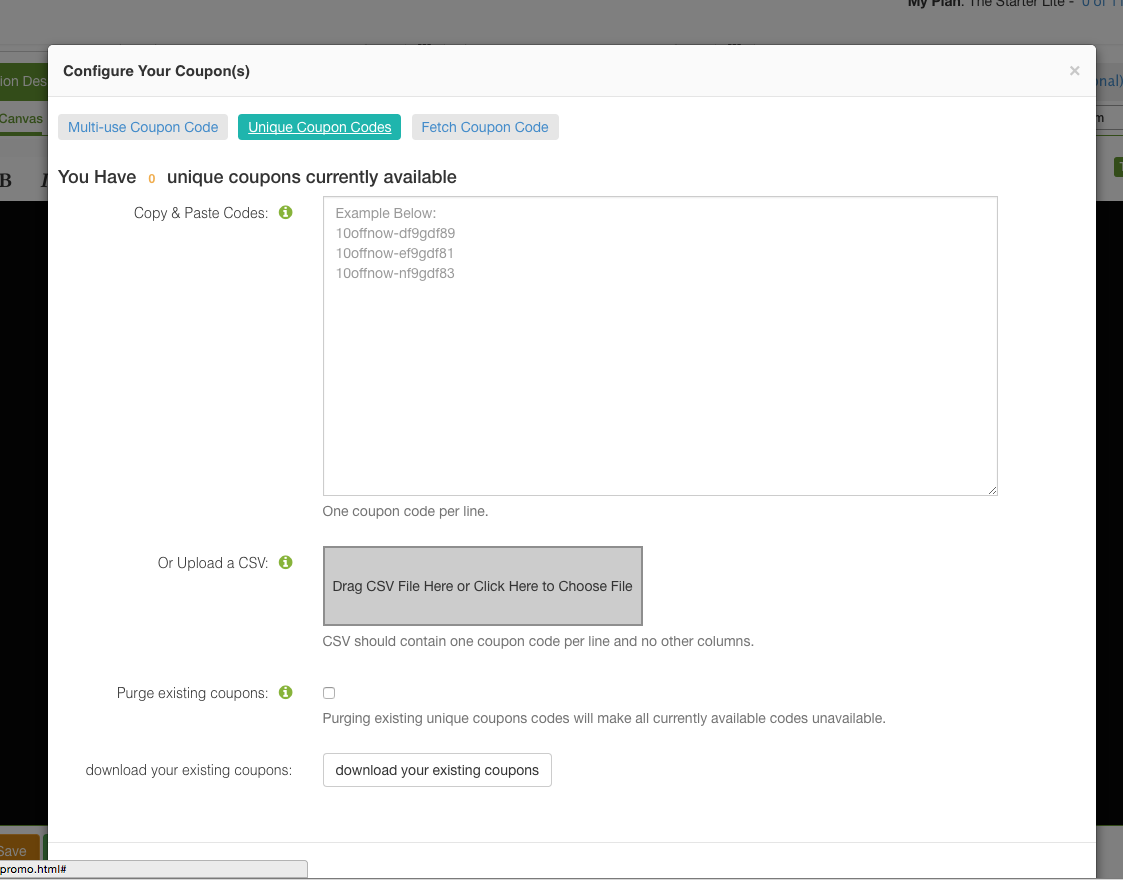
Task: Click the info icon beside Copy & Paste Codes
Action: [285, 212]
